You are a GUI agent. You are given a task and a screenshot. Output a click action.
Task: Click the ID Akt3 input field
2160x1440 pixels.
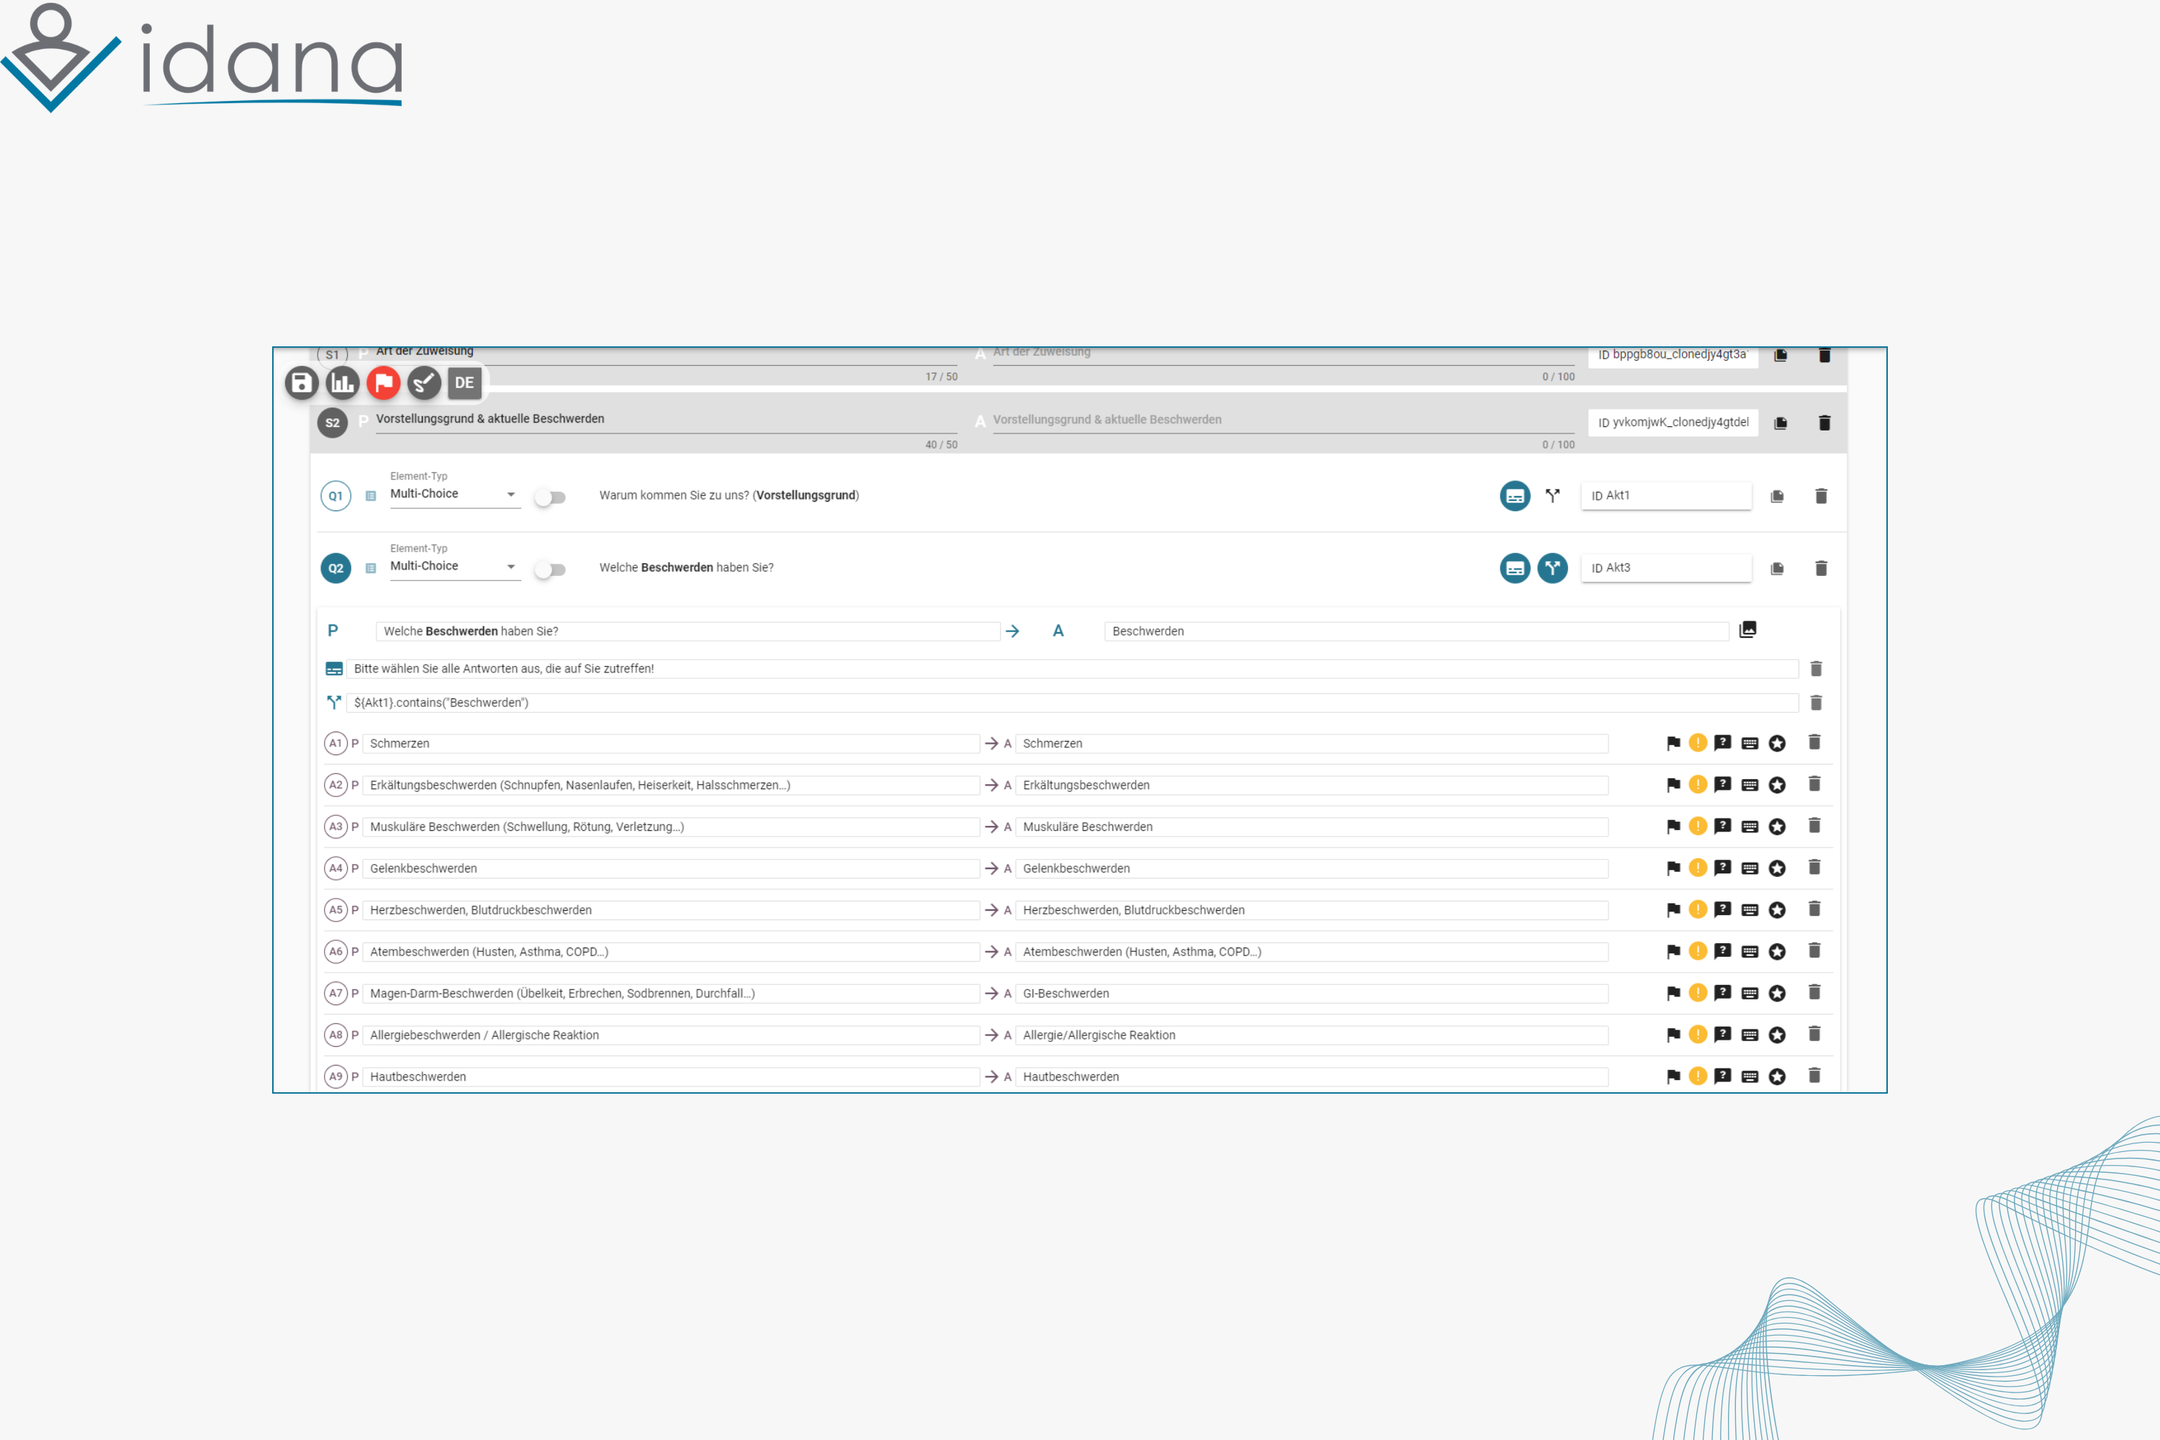(x=1666, y=568)
